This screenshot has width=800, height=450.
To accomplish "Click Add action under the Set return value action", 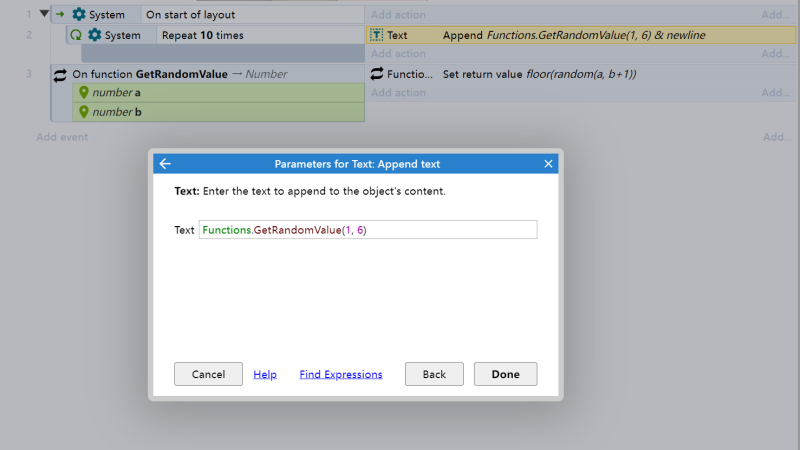I will coord(398,92).
